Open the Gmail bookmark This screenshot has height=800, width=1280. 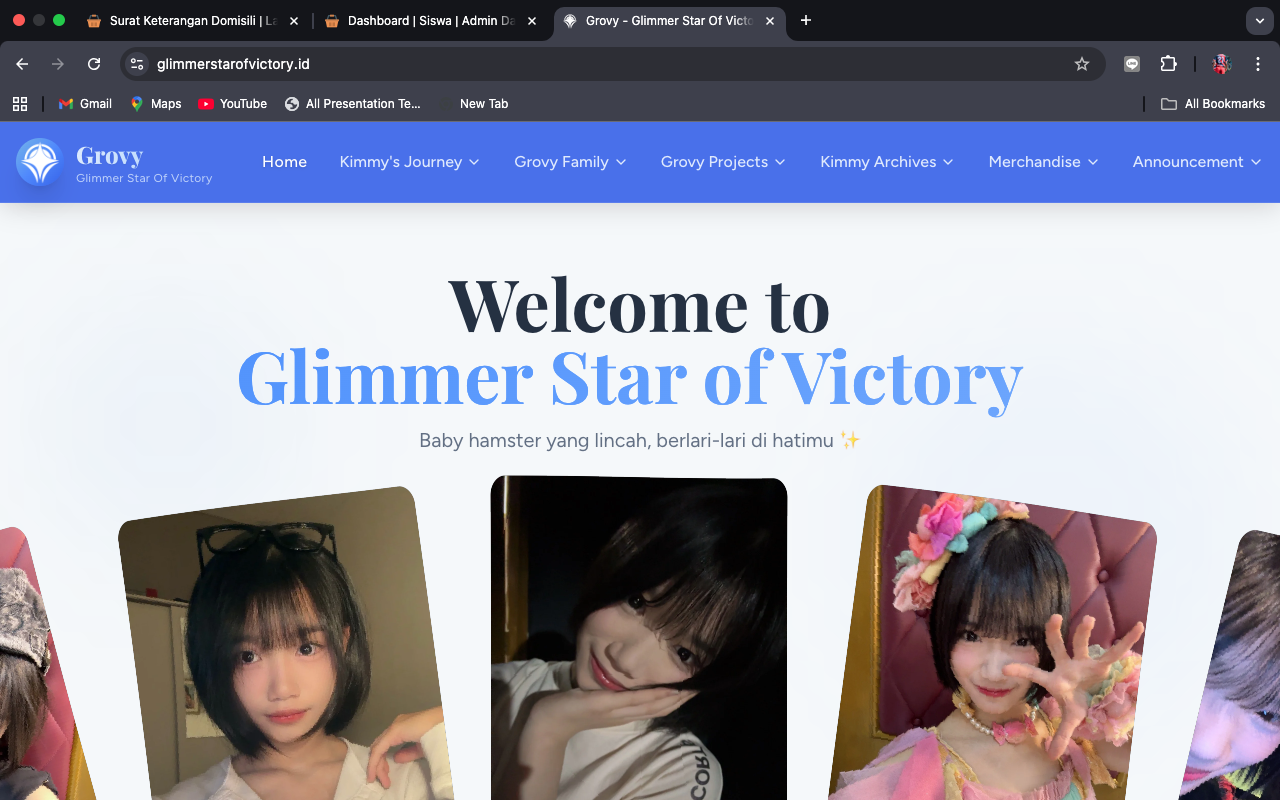[85, 104]
